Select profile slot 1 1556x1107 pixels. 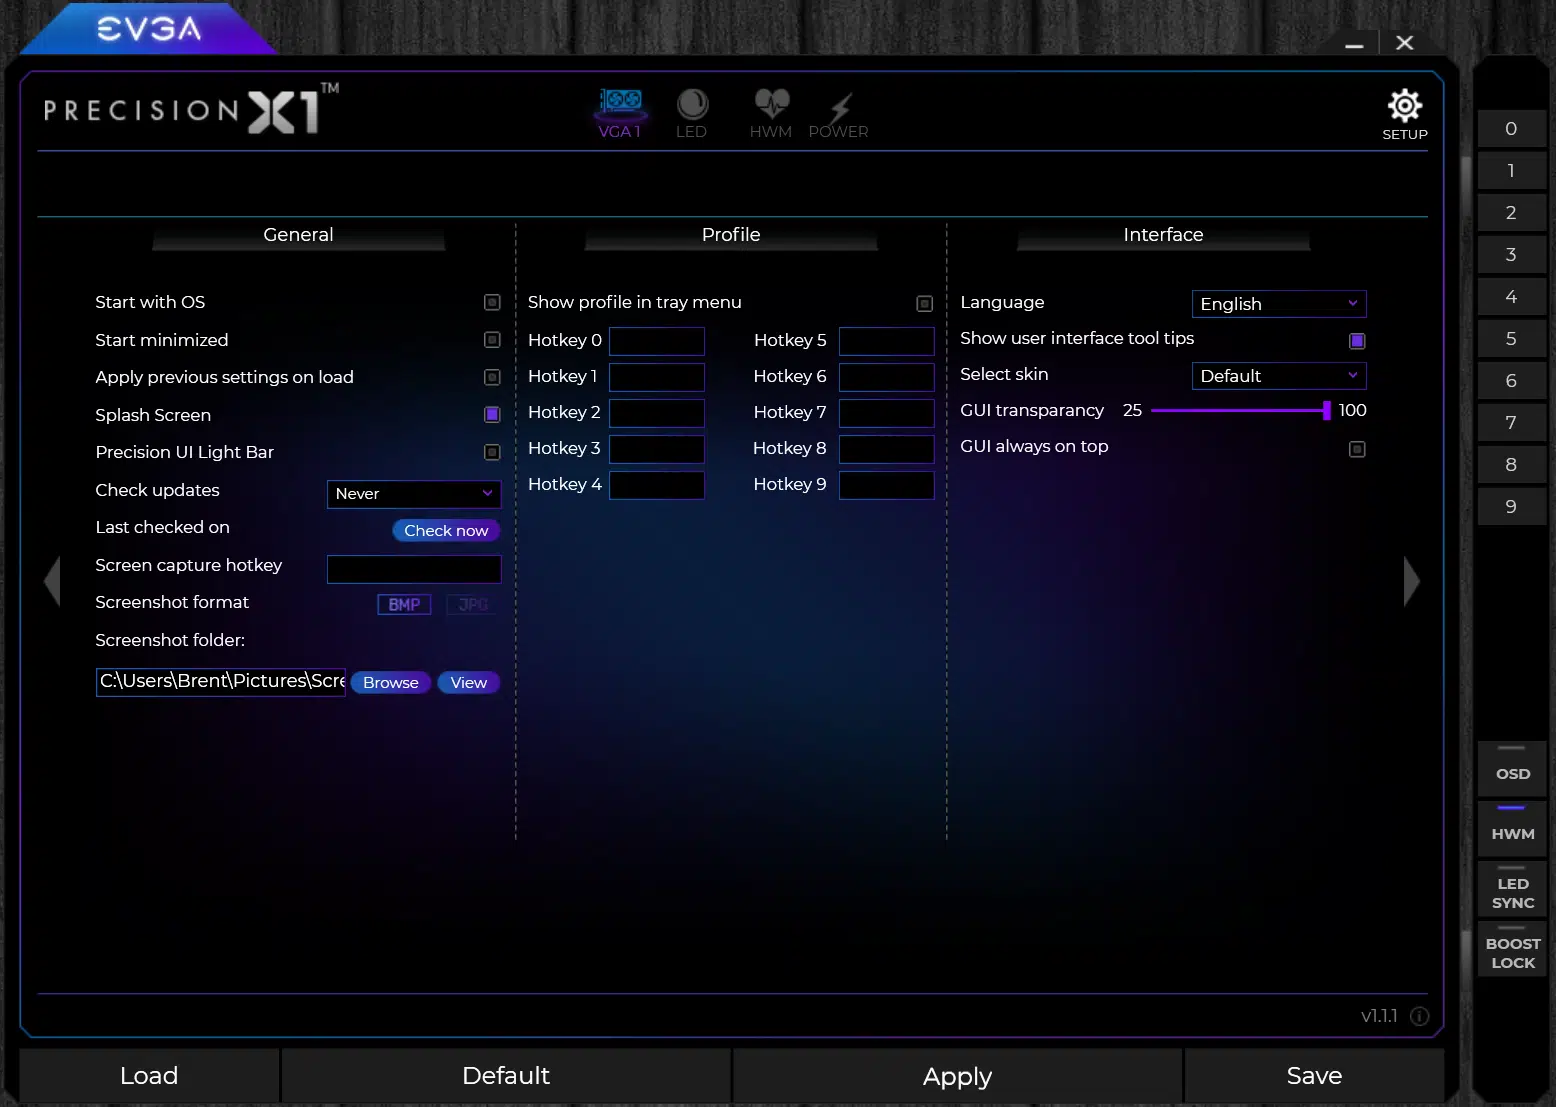(1512, 170)
